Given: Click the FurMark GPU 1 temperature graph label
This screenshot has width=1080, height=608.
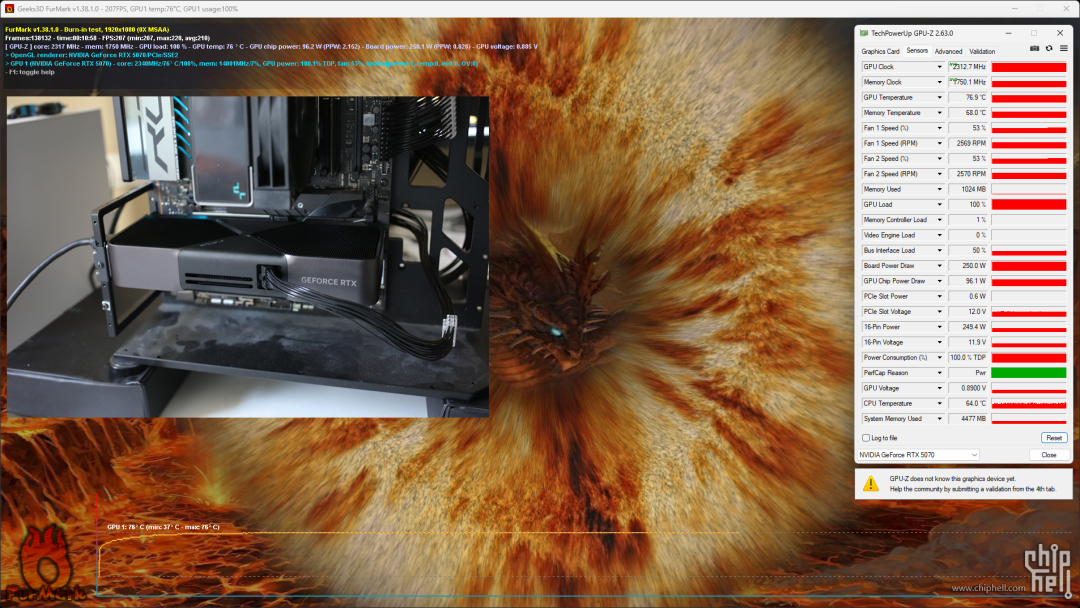Looking at the screenshot, I should pyautogui.click(x=163, y=527).
